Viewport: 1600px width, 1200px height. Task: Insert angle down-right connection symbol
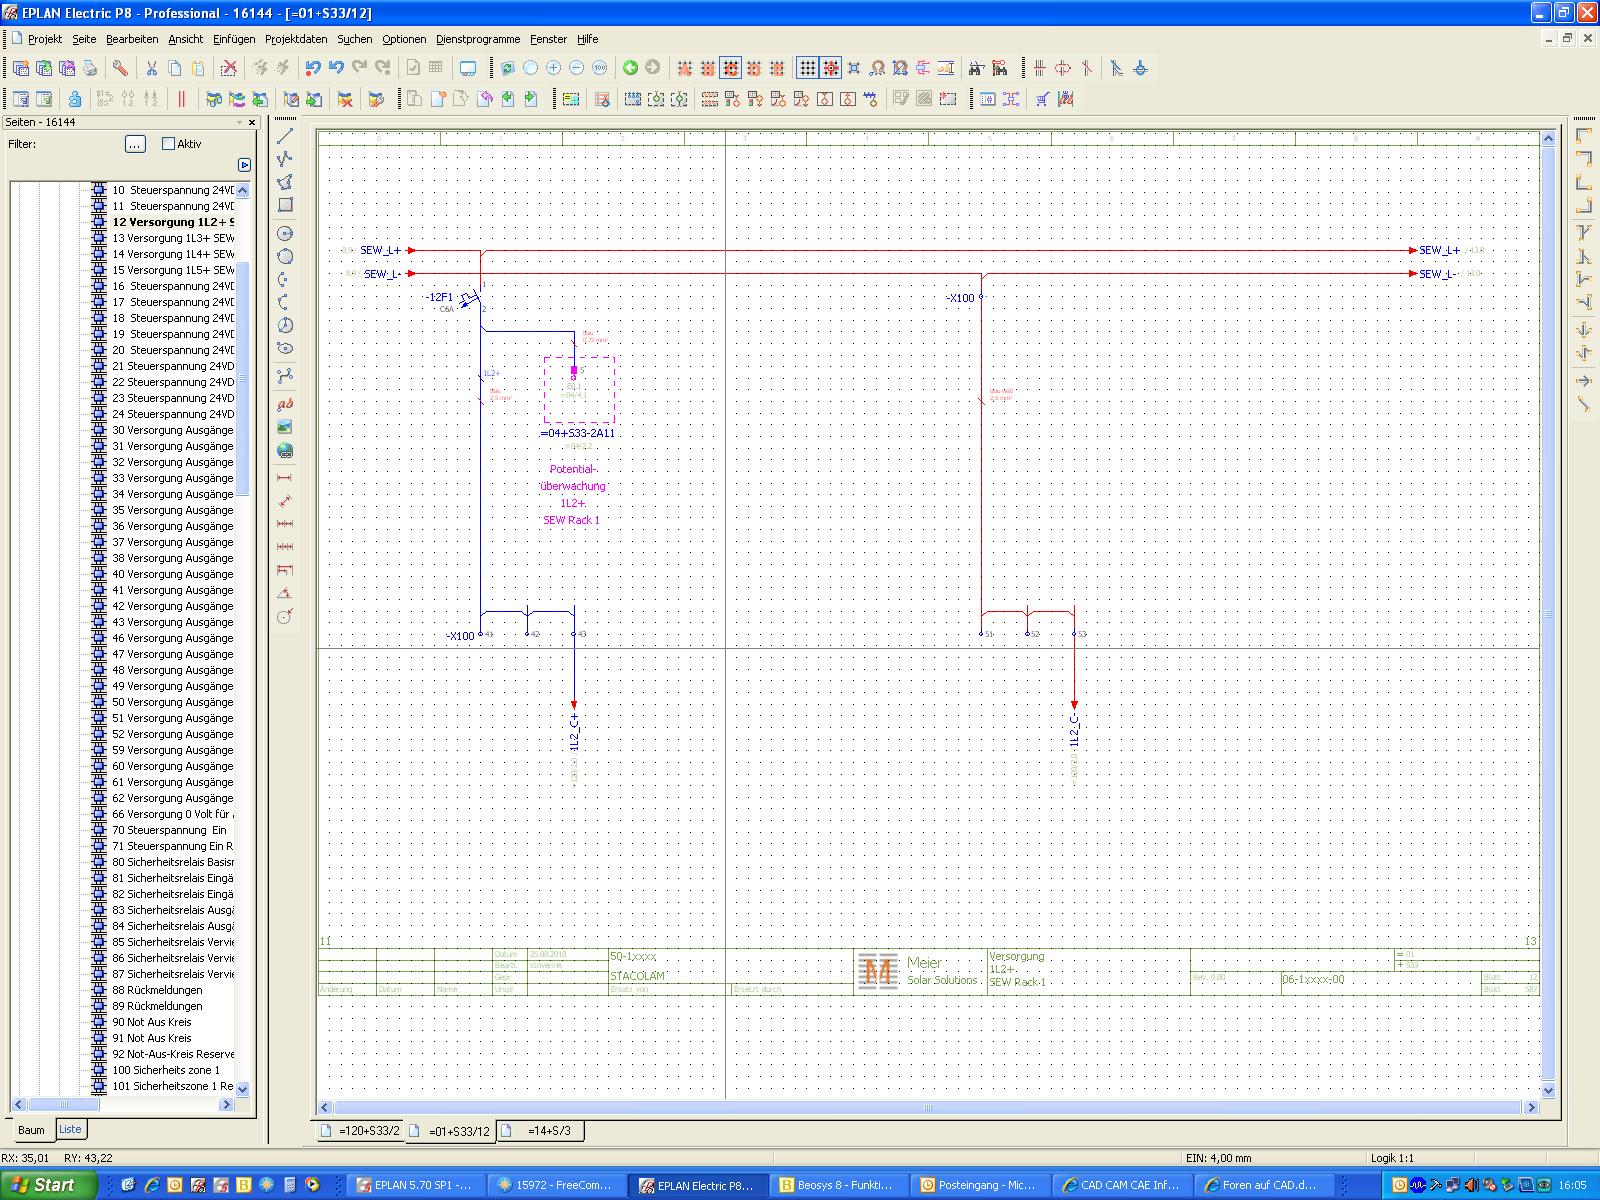coord(1584,135)
